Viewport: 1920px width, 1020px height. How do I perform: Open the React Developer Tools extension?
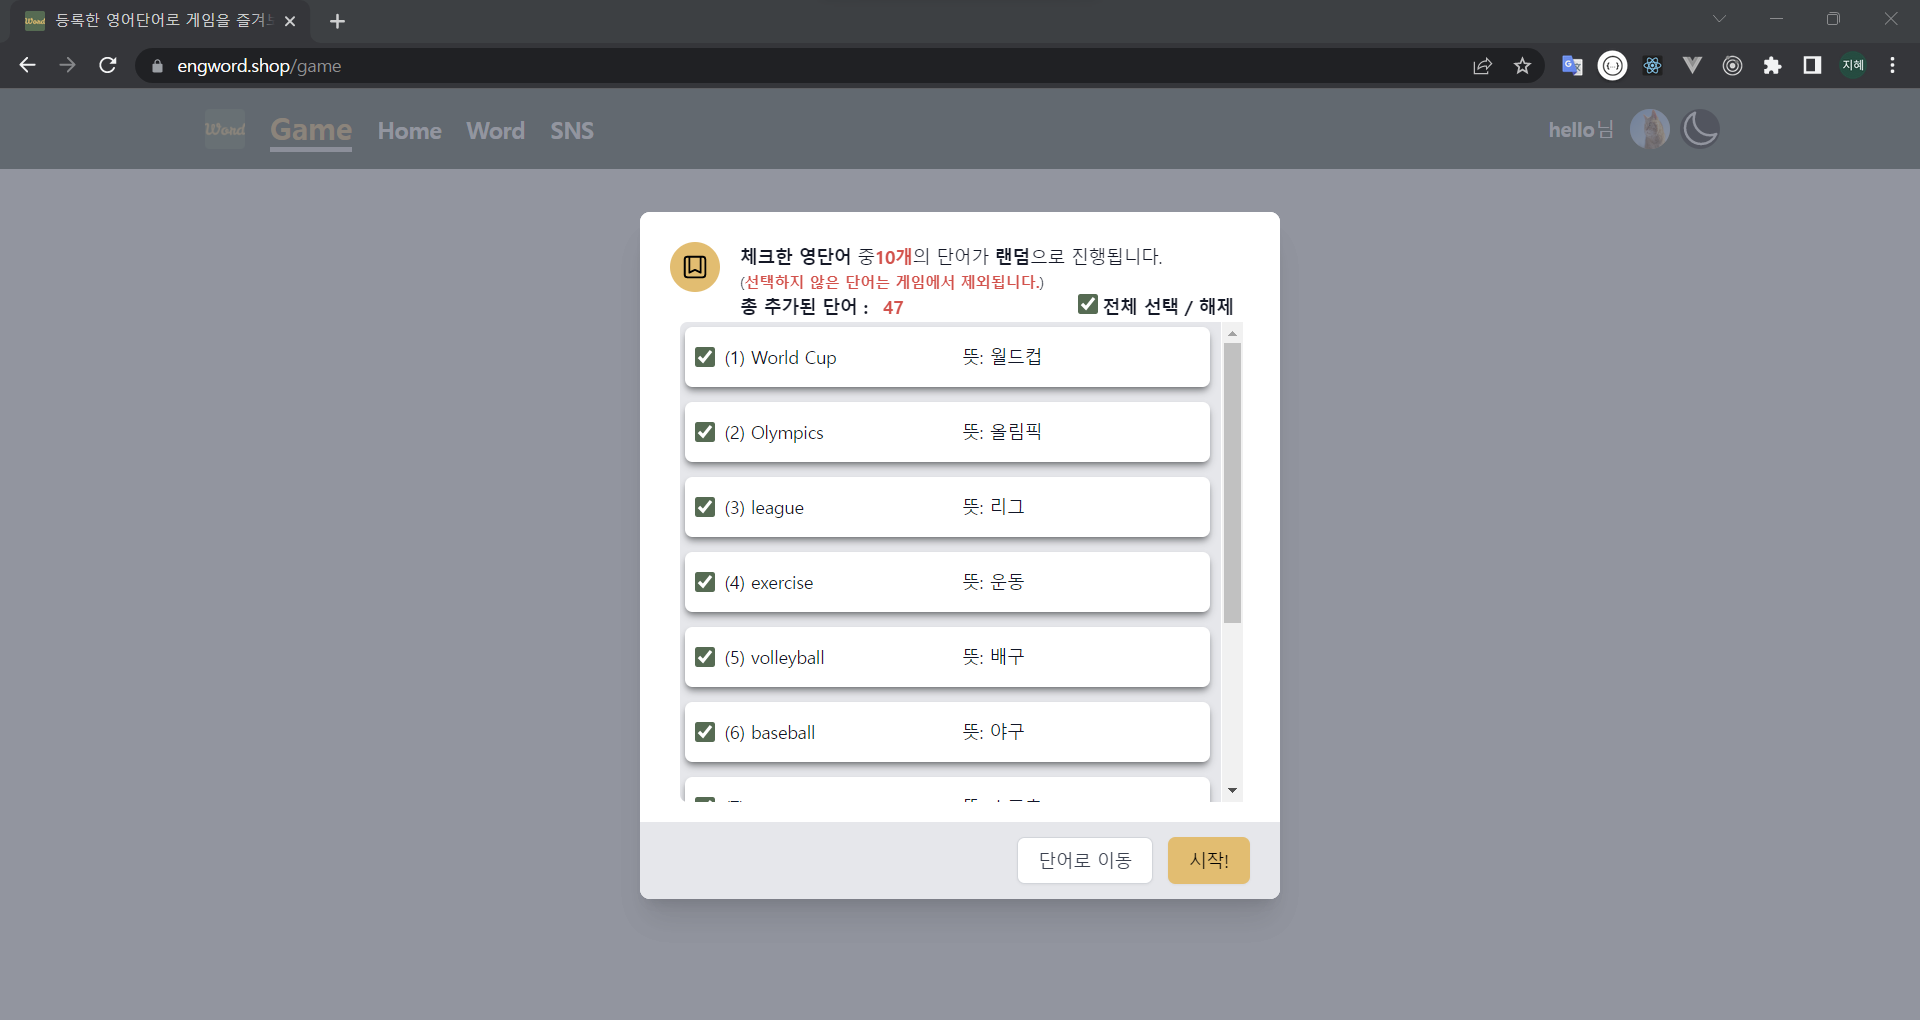coord(1652,65)
